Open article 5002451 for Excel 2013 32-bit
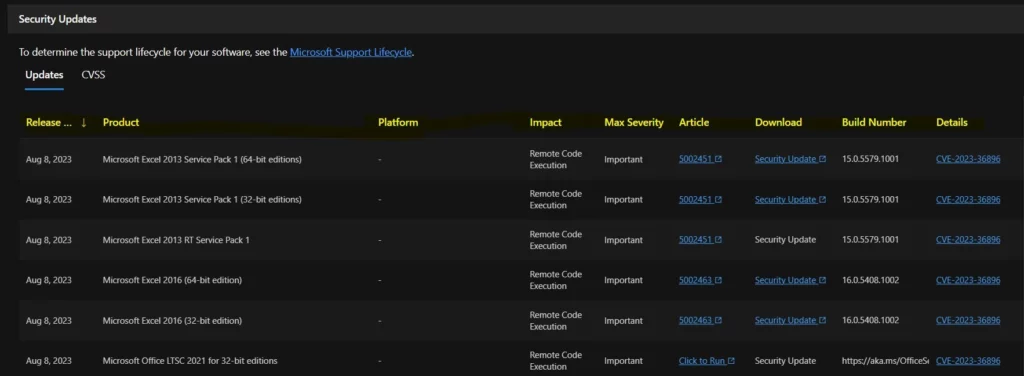The image size is (1024, 376). [x=700, y=200]
